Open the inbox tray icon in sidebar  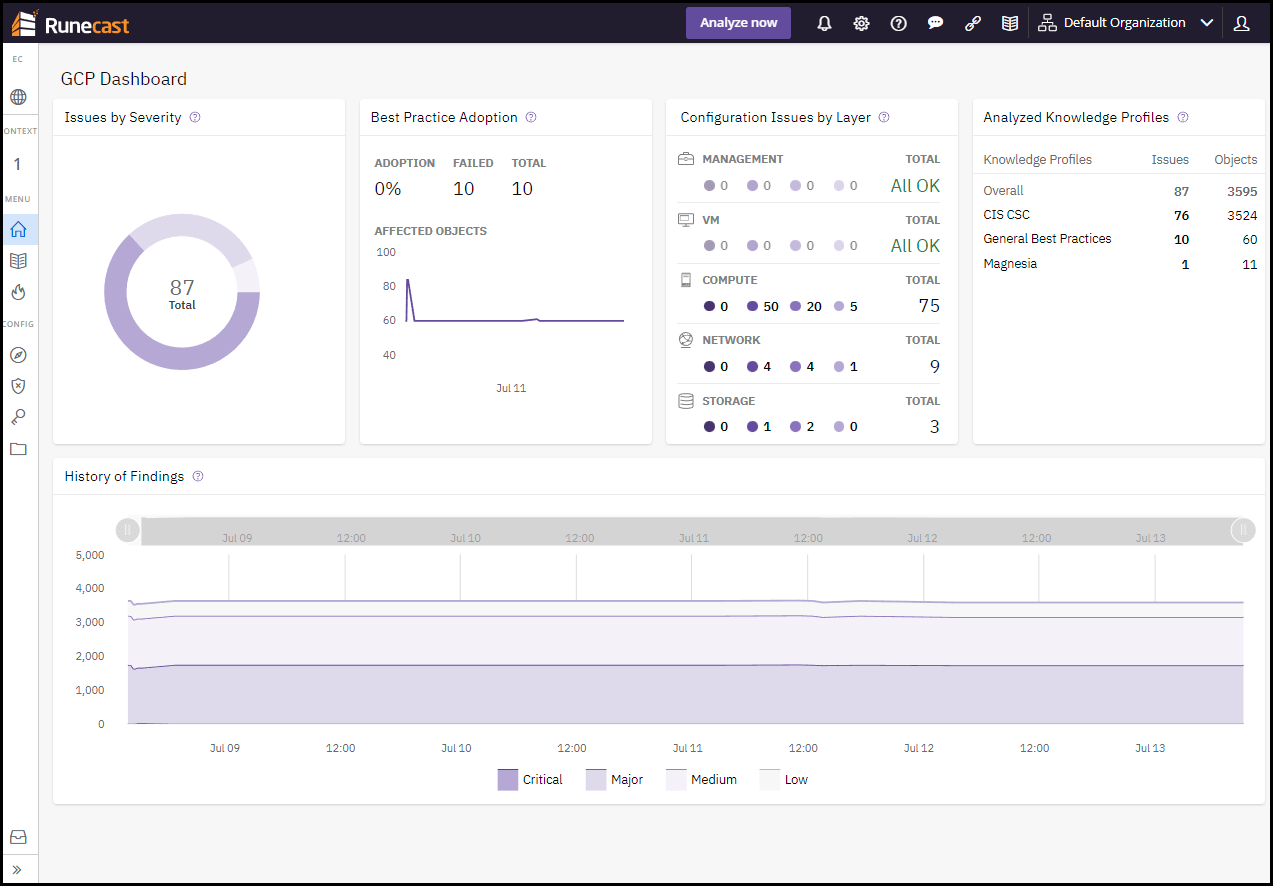[x=18, y=837]
